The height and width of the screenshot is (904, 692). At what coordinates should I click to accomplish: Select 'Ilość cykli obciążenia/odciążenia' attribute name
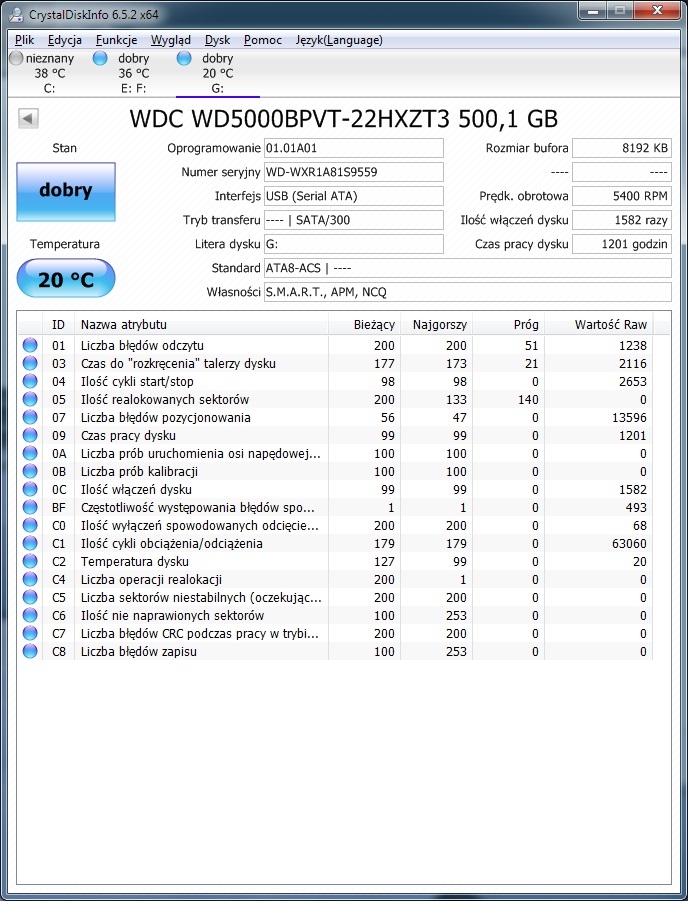[x=171, y=543]
